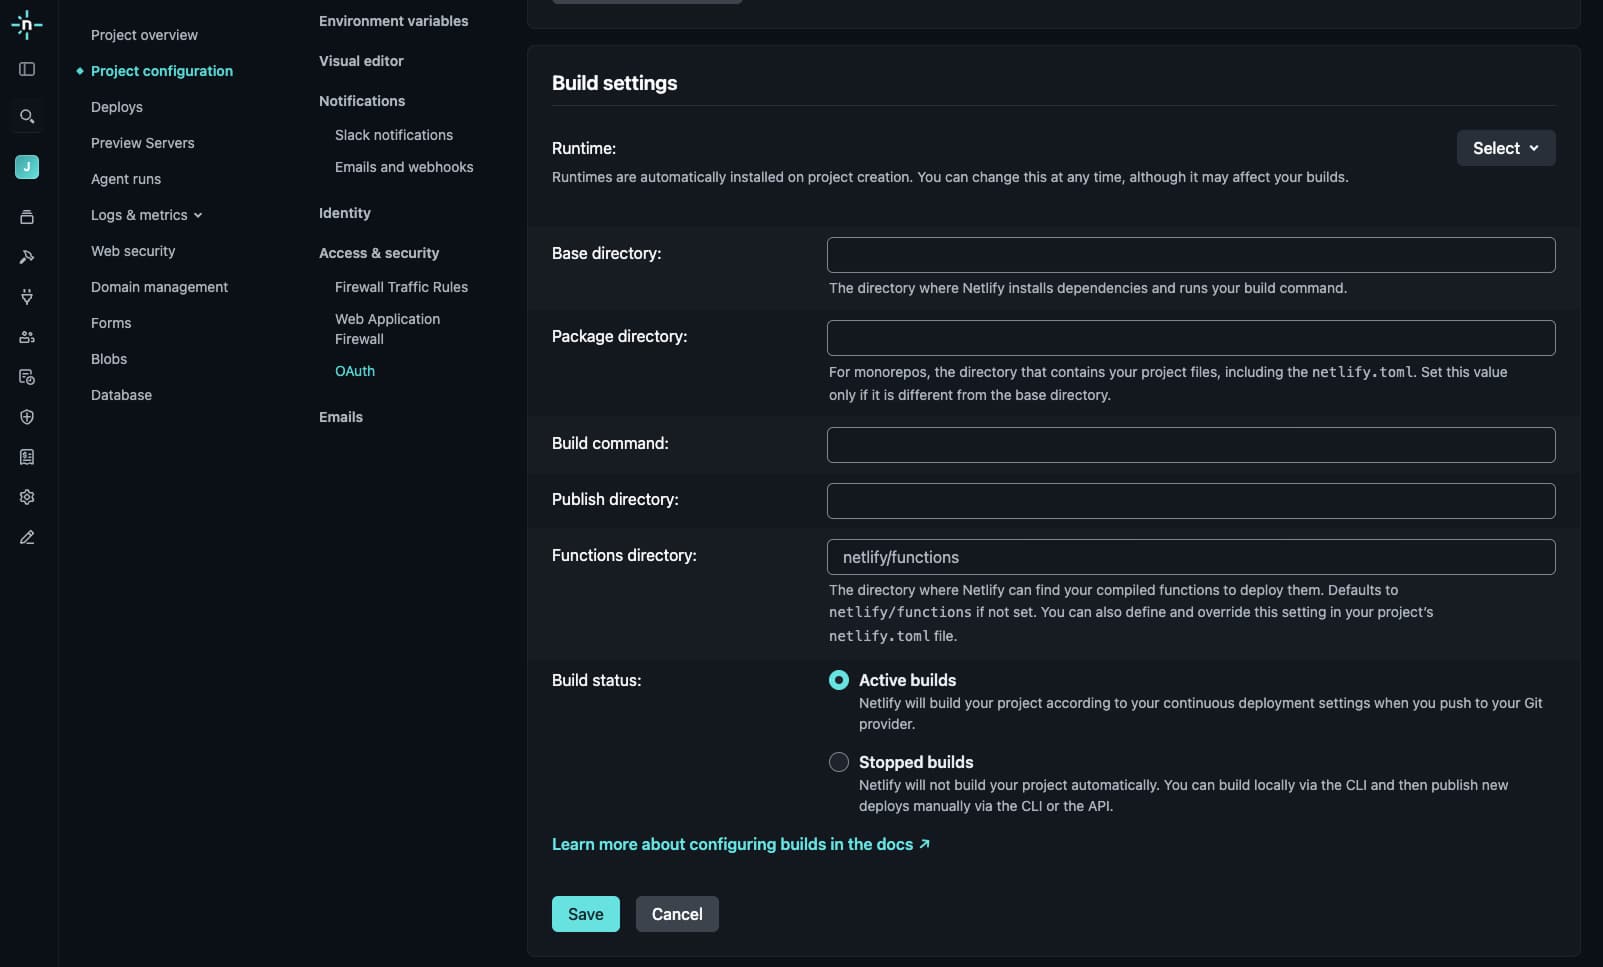Click the Functions directory input field
1603x967 pixels.
1191,557
